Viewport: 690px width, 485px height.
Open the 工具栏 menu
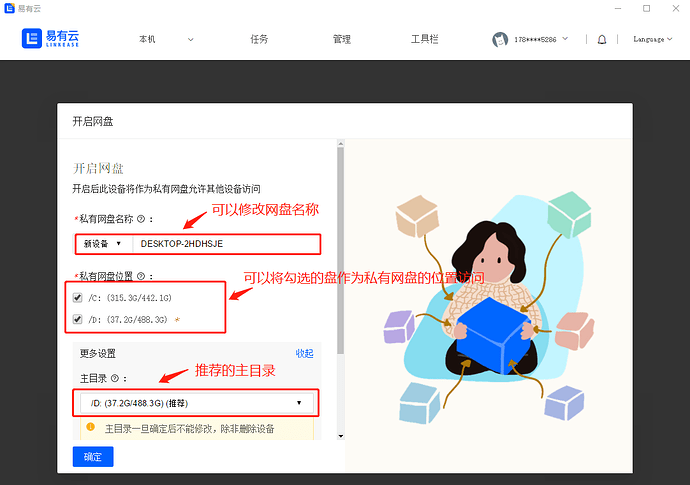coord(424,40)
